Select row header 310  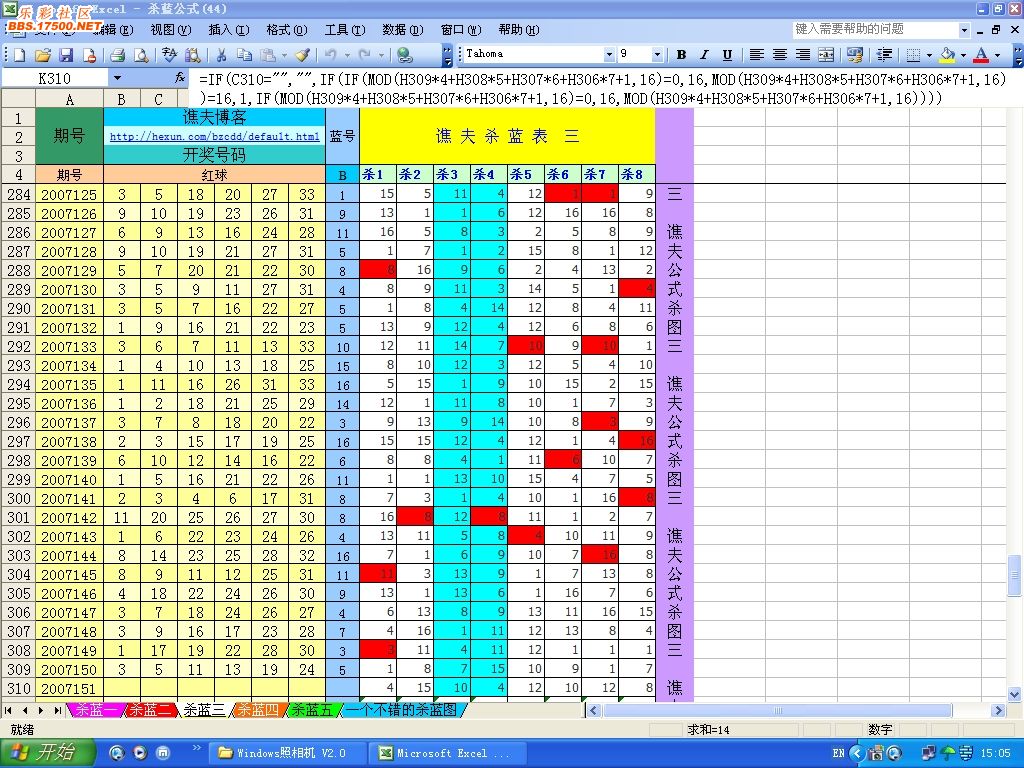coord(18,688)
